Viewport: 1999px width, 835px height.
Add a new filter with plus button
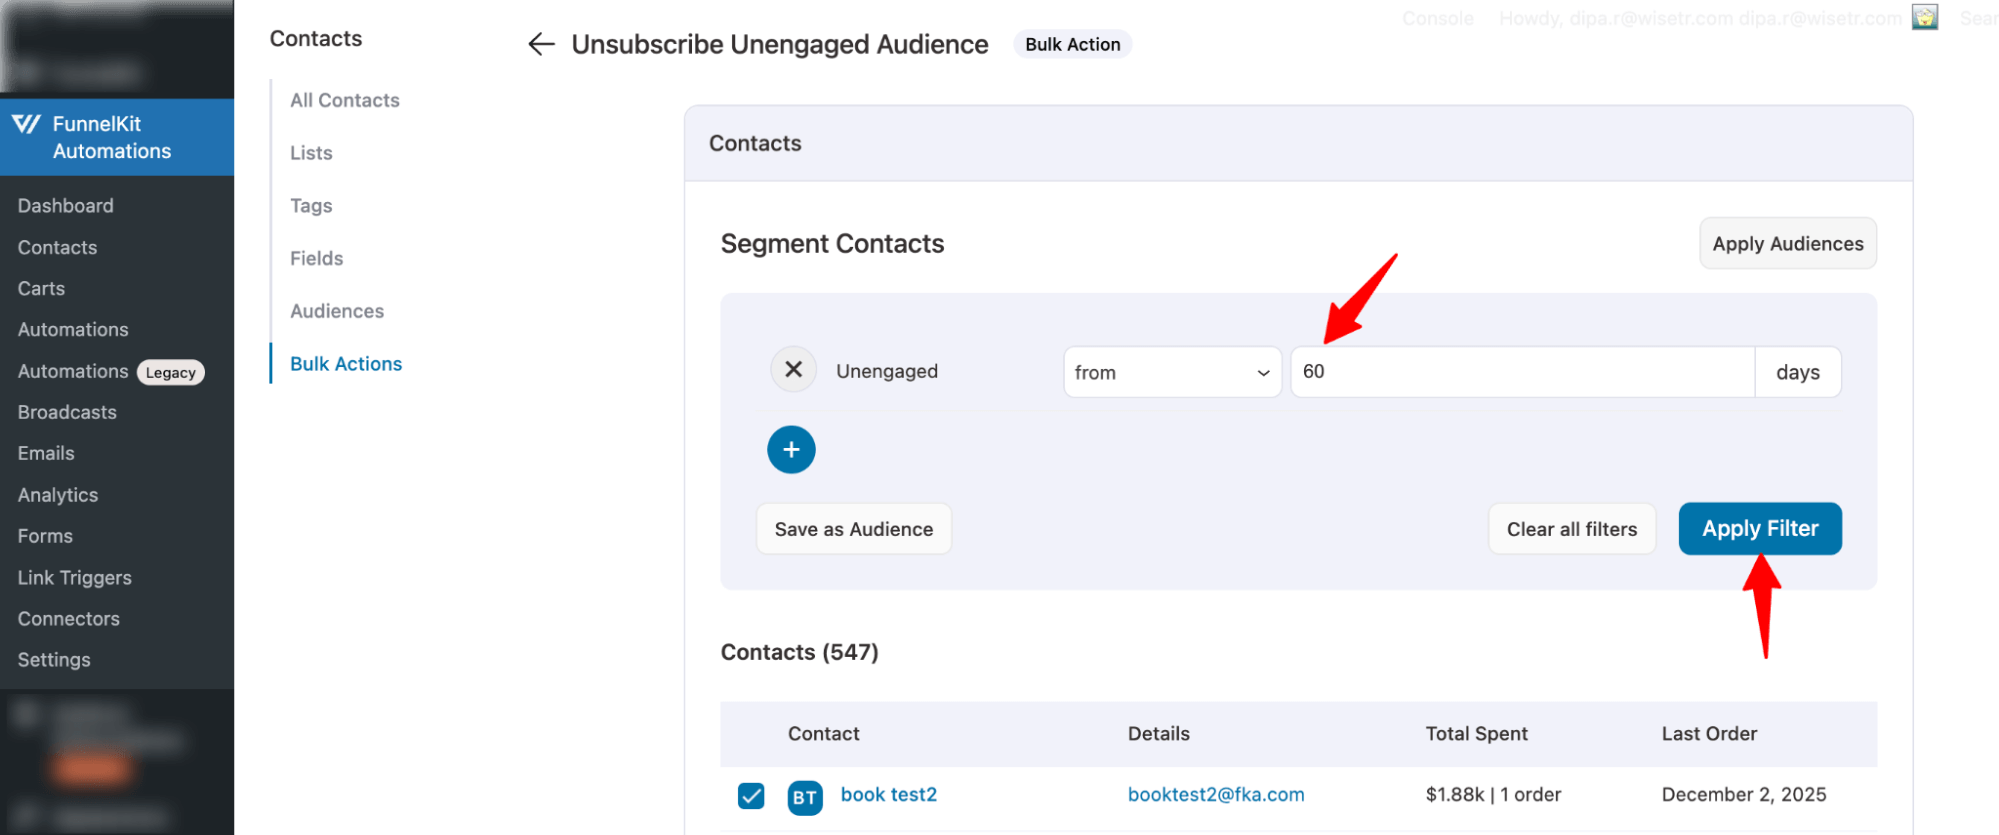point(791,450)
